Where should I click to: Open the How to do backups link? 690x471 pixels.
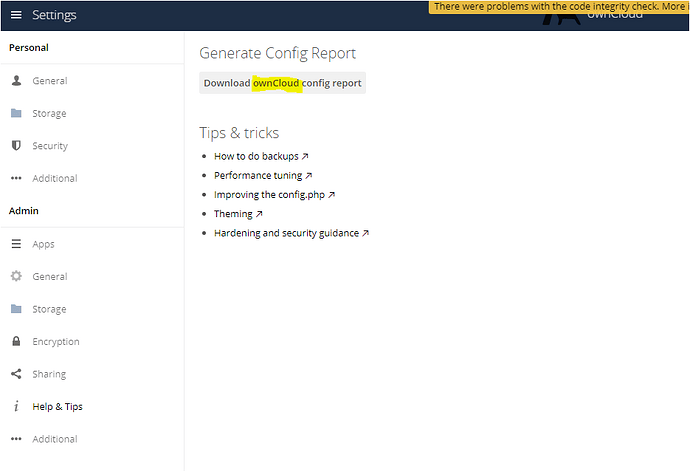point(261,156)
